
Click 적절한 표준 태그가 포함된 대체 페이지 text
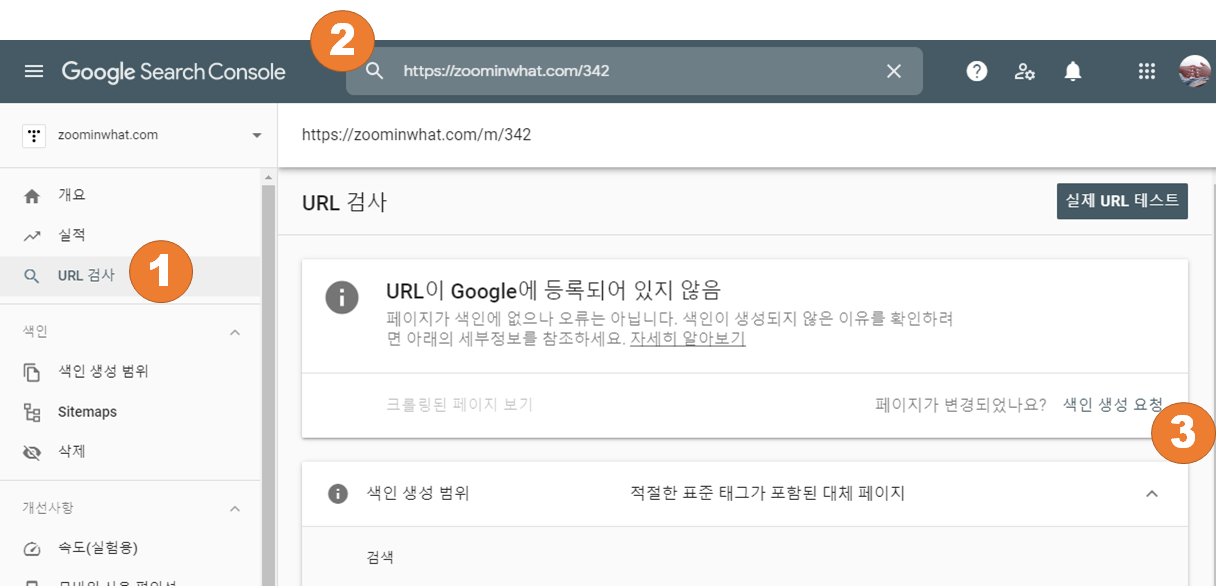point(767,494)
